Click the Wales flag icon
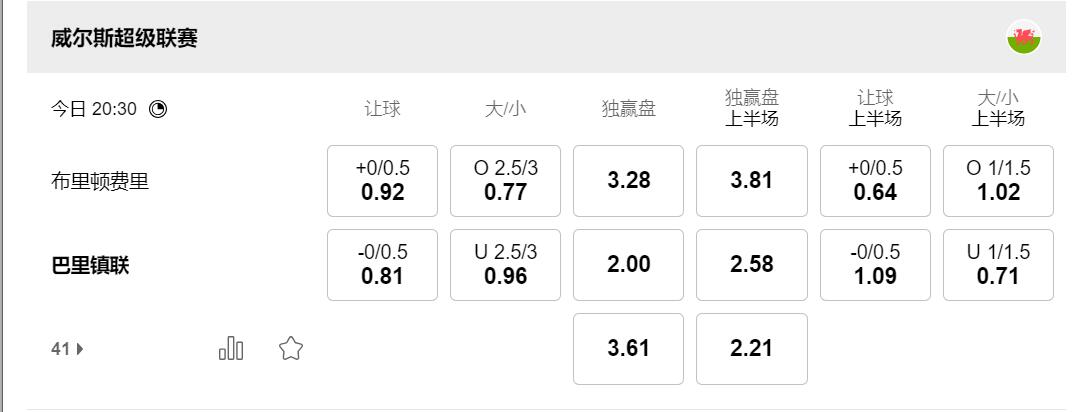 pos(1024,38)
